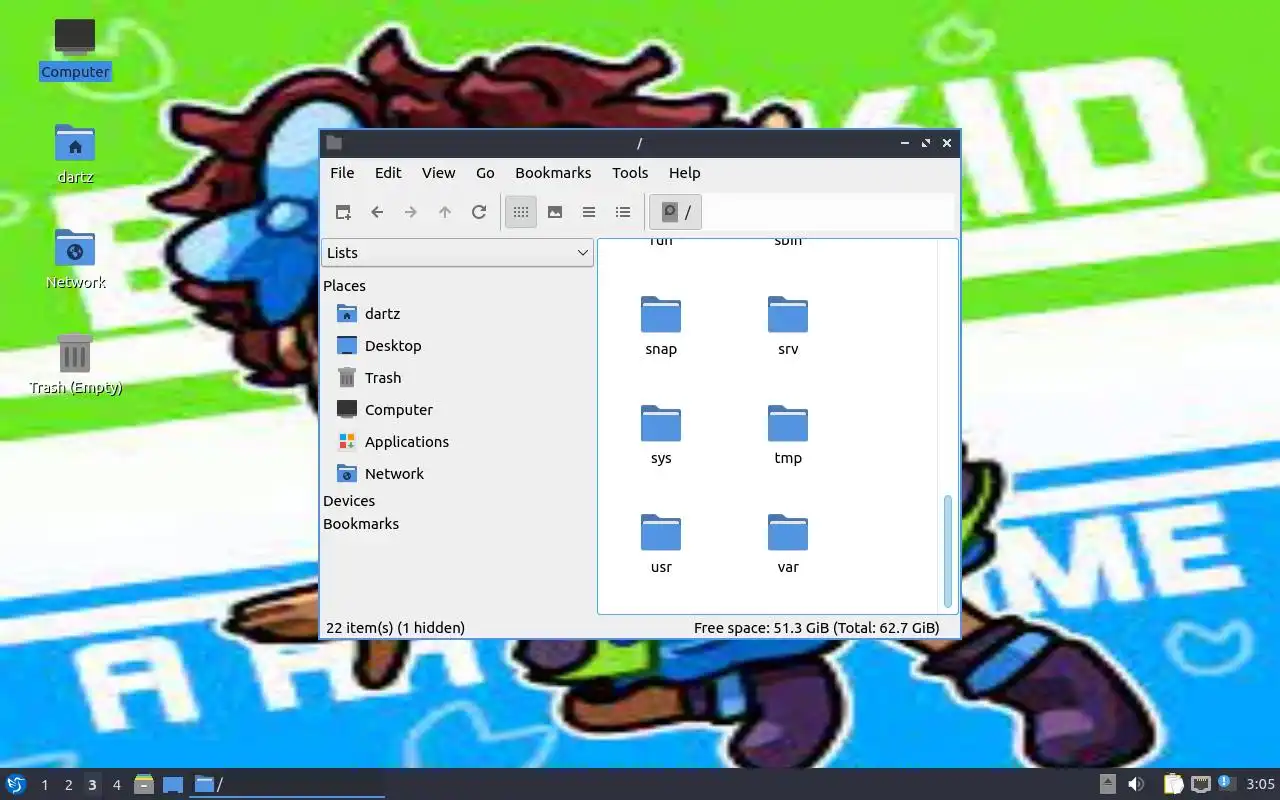Screen dimensions: 1280x800
Task: Maximize the file manager window
Action: pos(926,143)
